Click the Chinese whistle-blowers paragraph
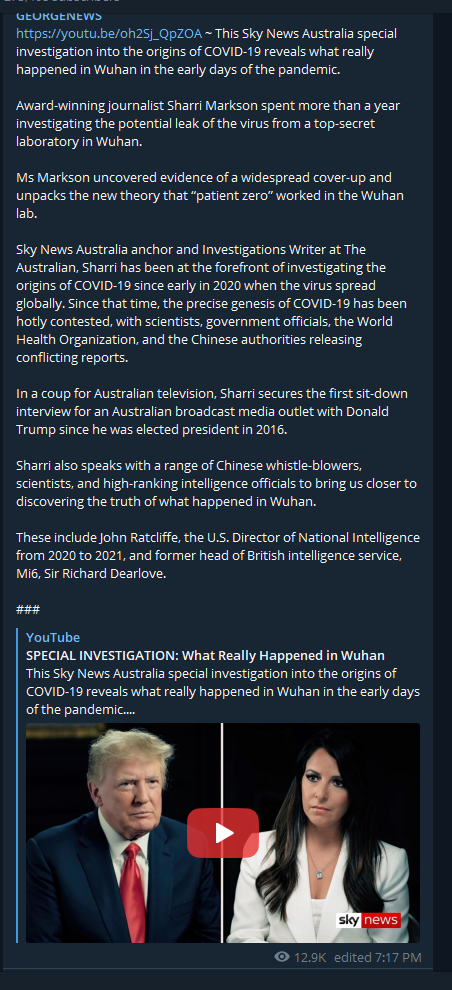The height and width of the screenshot is (990, 452). coord(216,483)
